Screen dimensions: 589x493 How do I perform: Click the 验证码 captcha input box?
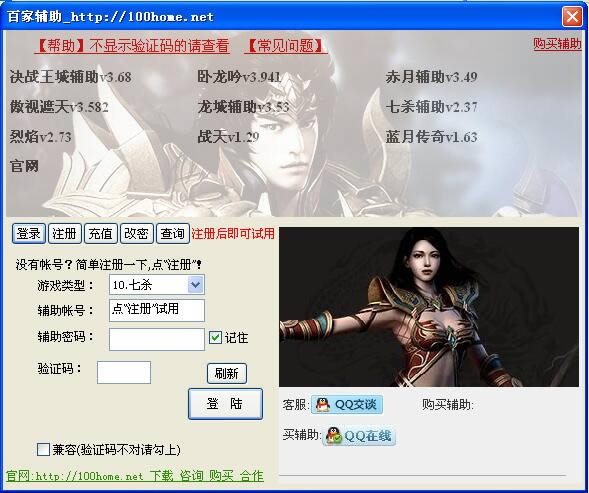click(x=124, y=372)
